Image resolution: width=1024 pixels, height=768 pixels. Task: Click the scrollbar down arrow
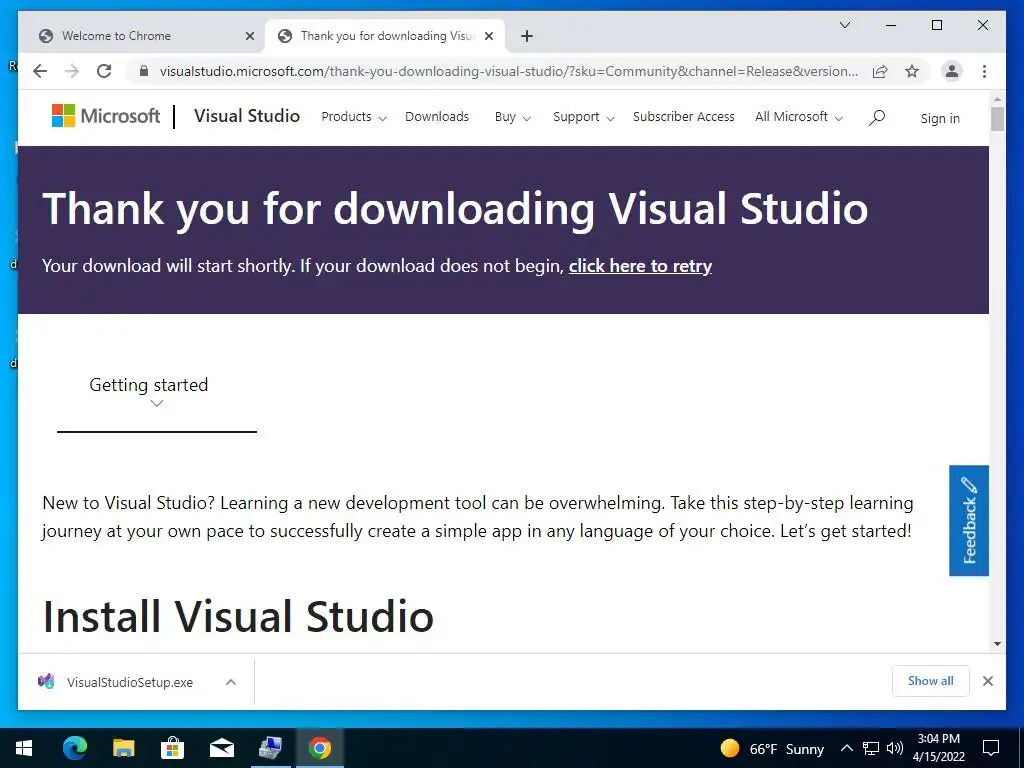pos(997,644)
